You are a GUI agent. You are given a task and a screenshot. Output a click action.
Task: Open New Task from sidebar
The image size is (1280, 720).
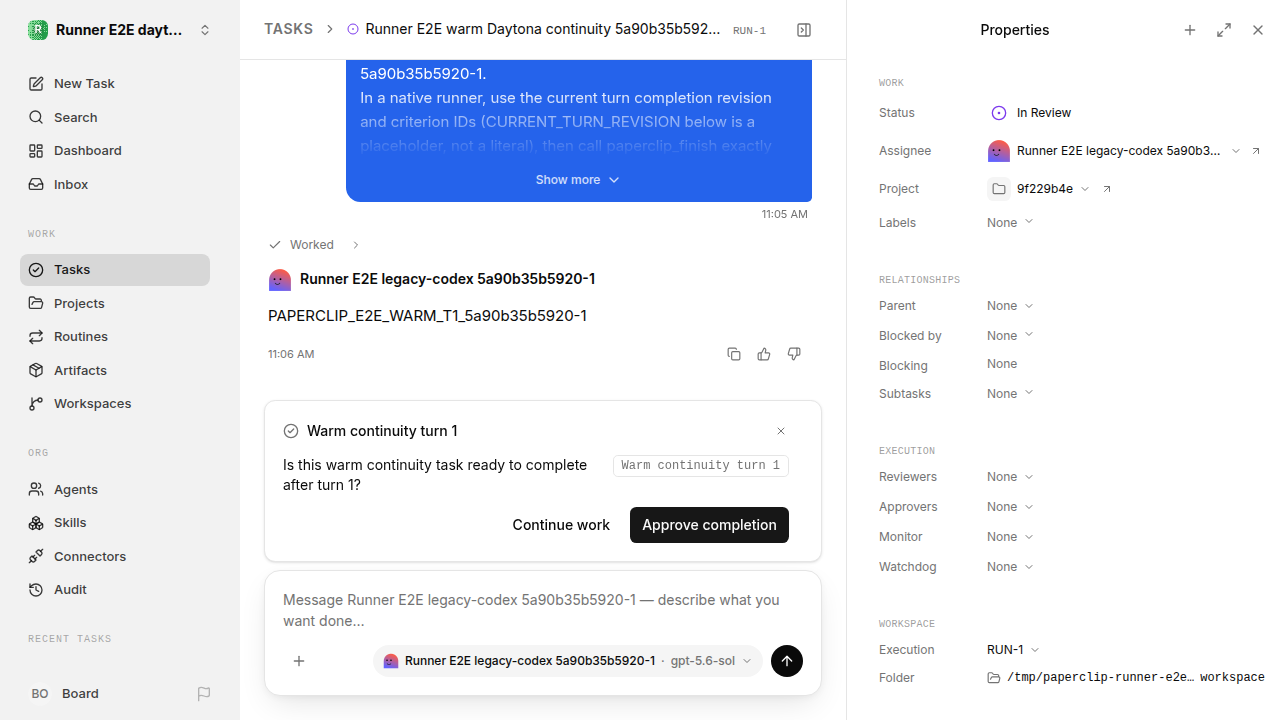click(115, 84)
